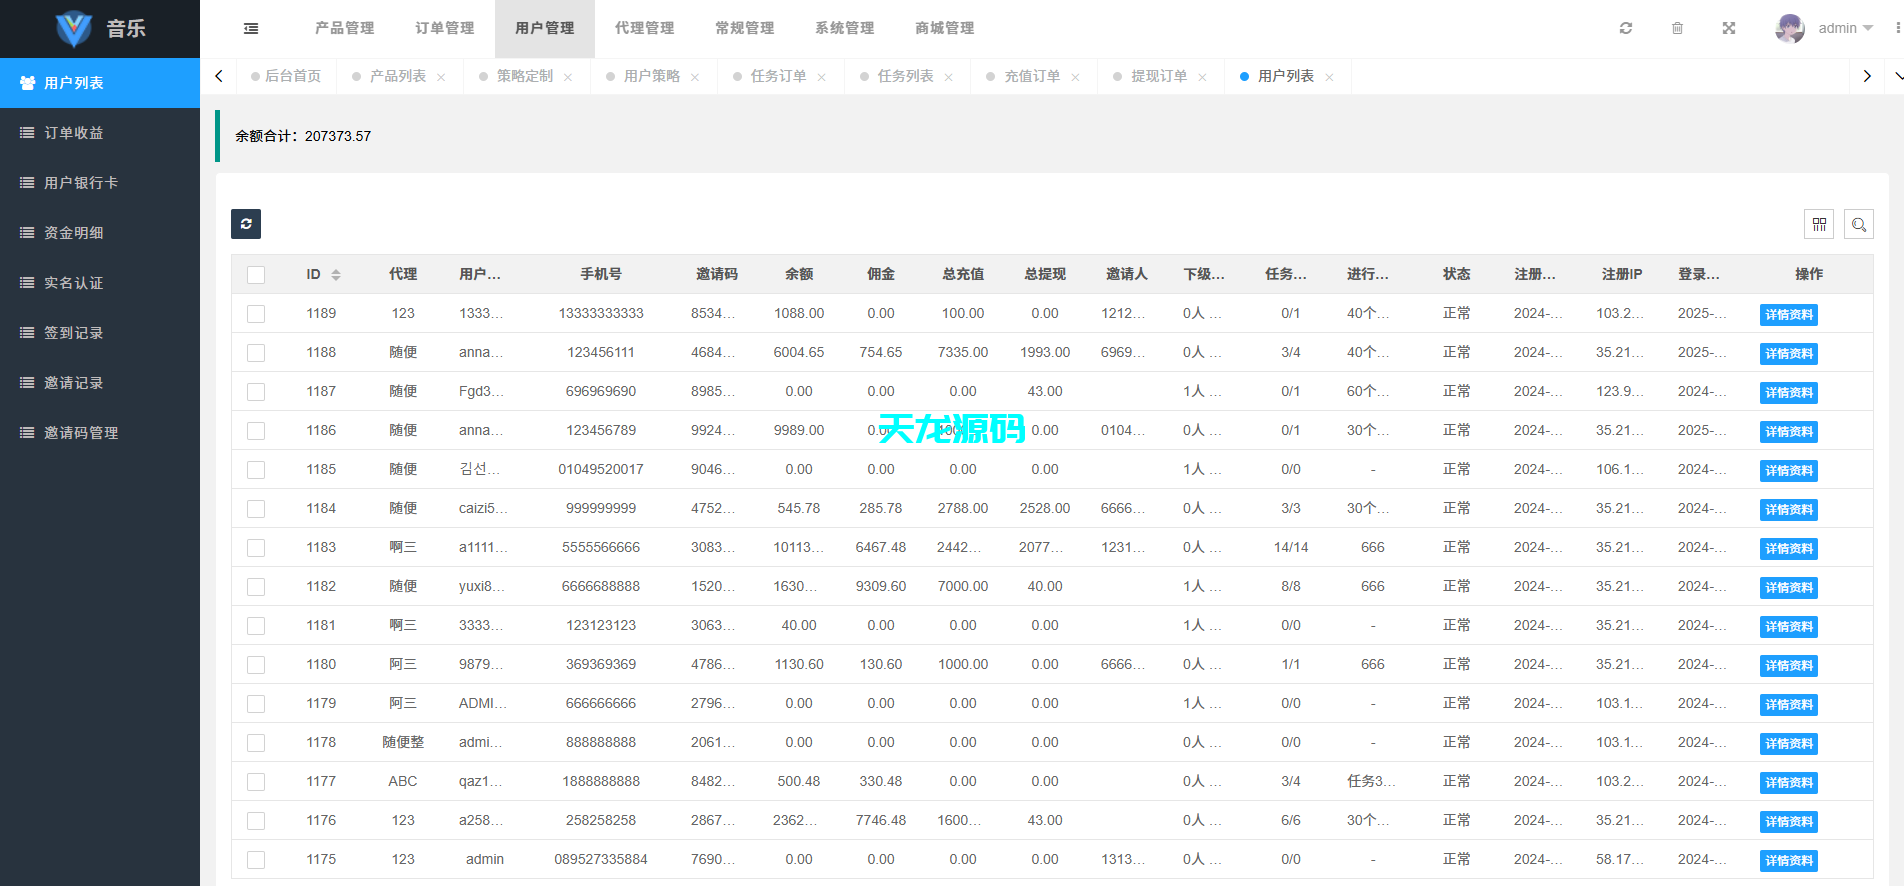Check the row checkbox for ID 1187

coord(256,392)
